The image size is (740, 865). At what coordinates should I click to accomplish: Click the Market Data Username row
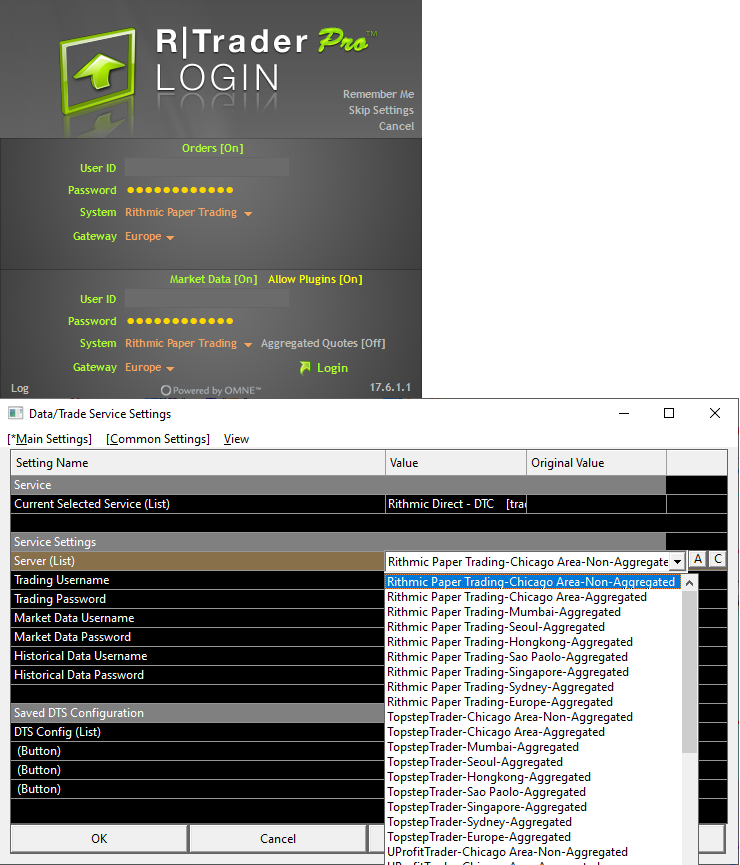198,618
